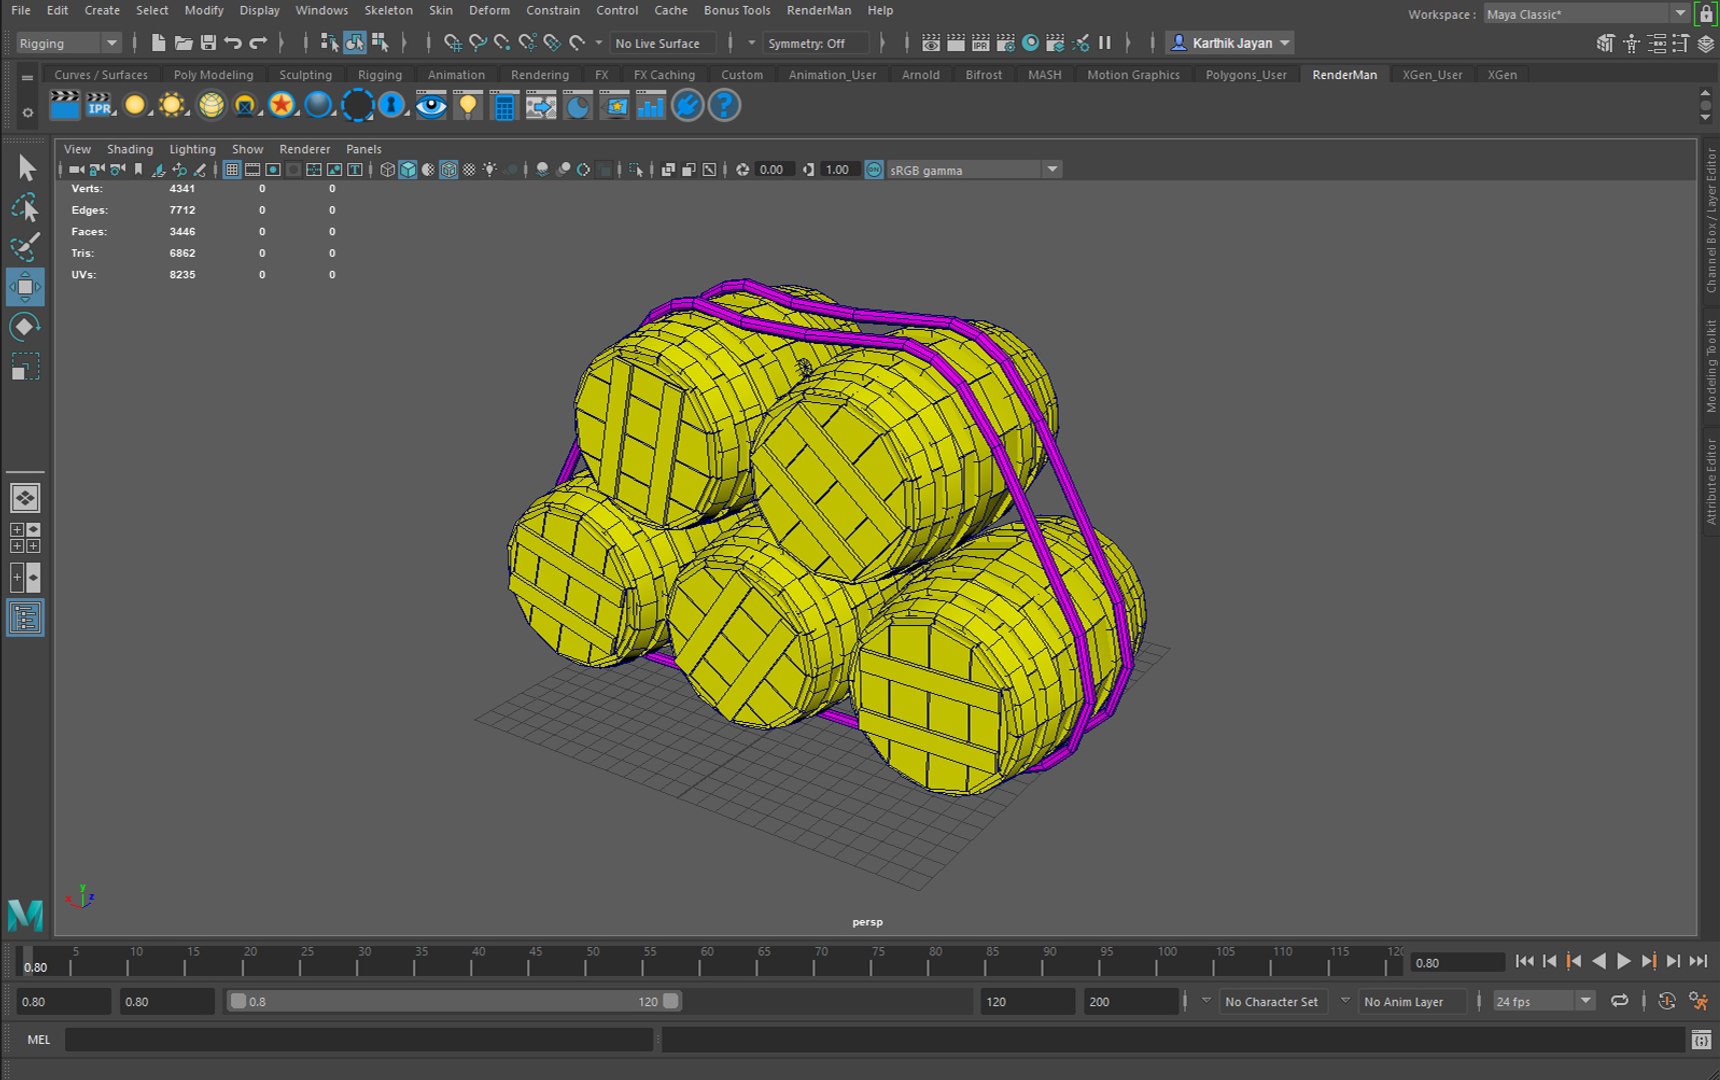
Task: Click the blue eye shelf icon
Action: click(x=431, y=105)
